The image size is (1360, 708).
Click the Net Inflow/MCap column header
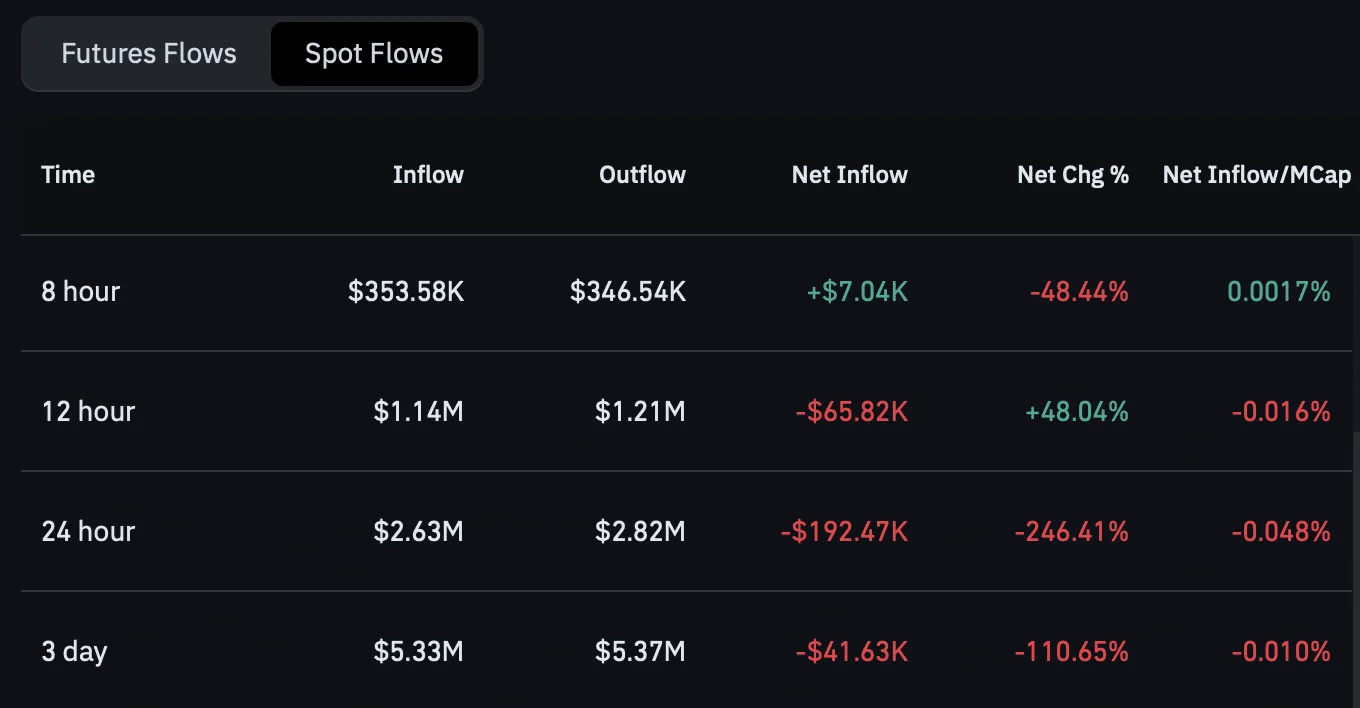coord(1257,175)
